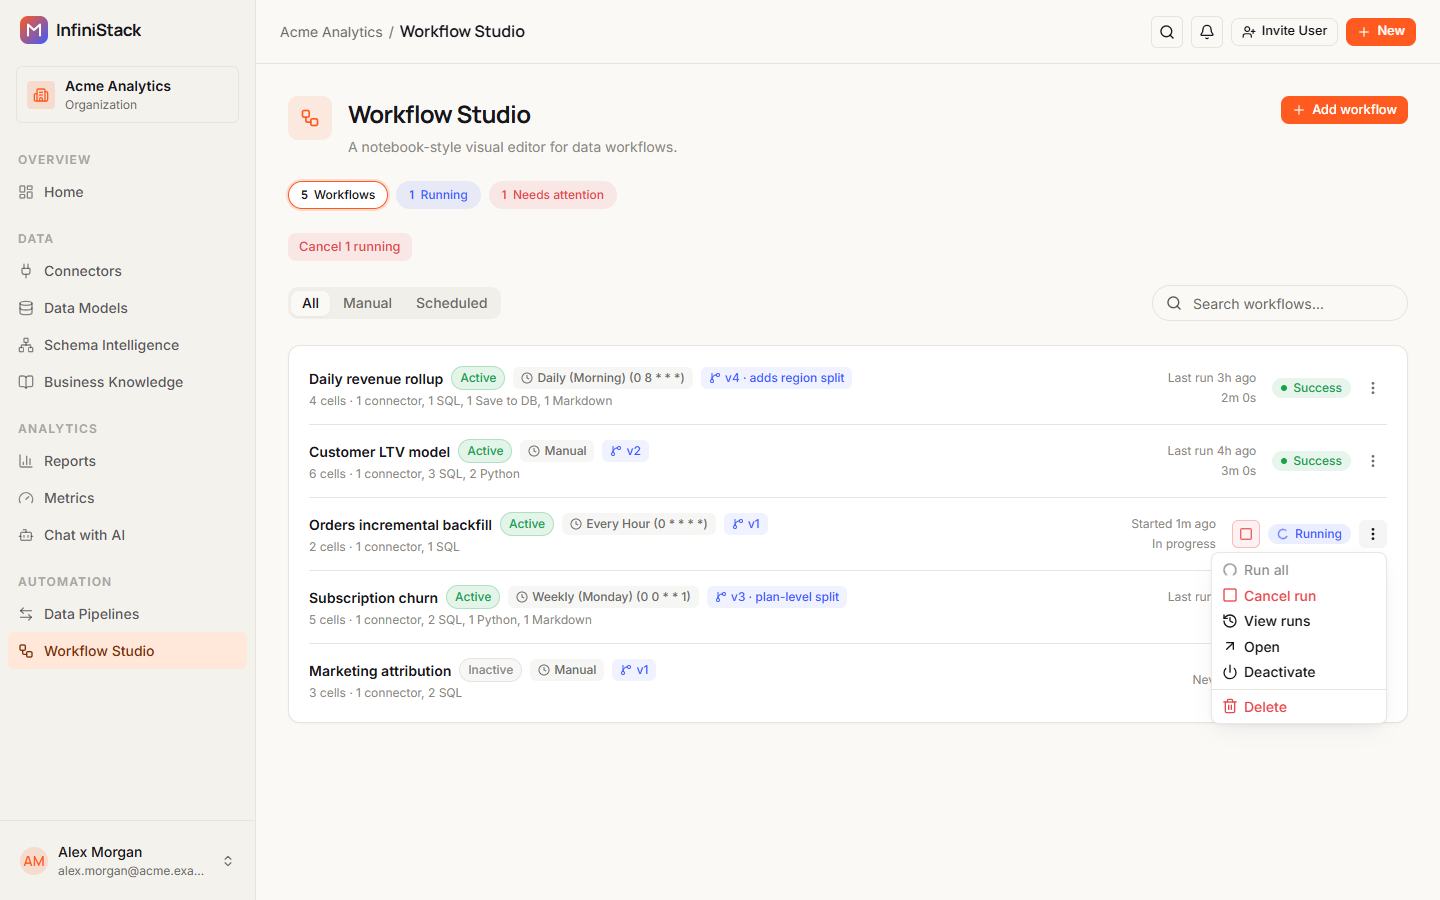Switch to the Scheduled tab
Image resolution: width=1440 pixels, height=900 pixels.
(x=451, y=303)
